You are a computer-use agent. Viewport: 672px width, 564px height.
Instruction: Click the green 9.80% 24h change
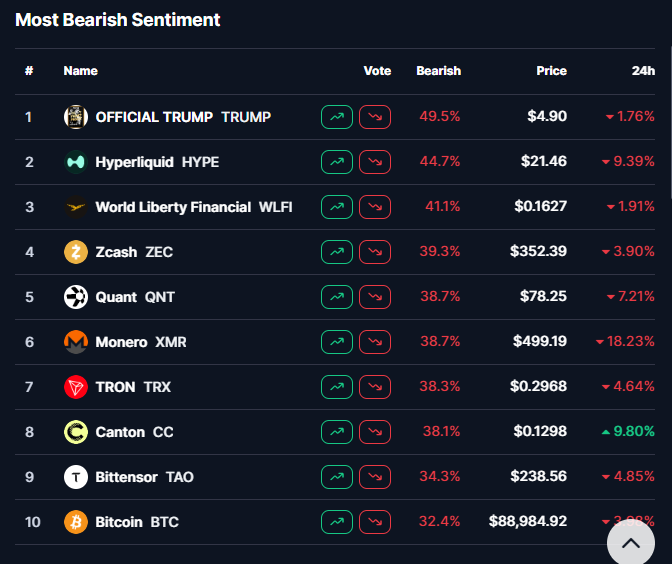click(x=628, y=431)
